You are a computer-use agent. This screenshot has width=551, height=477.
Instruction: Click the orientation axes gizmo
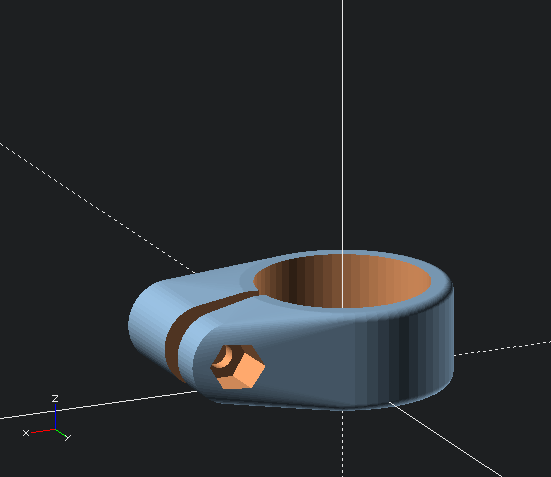click(46, 418)
